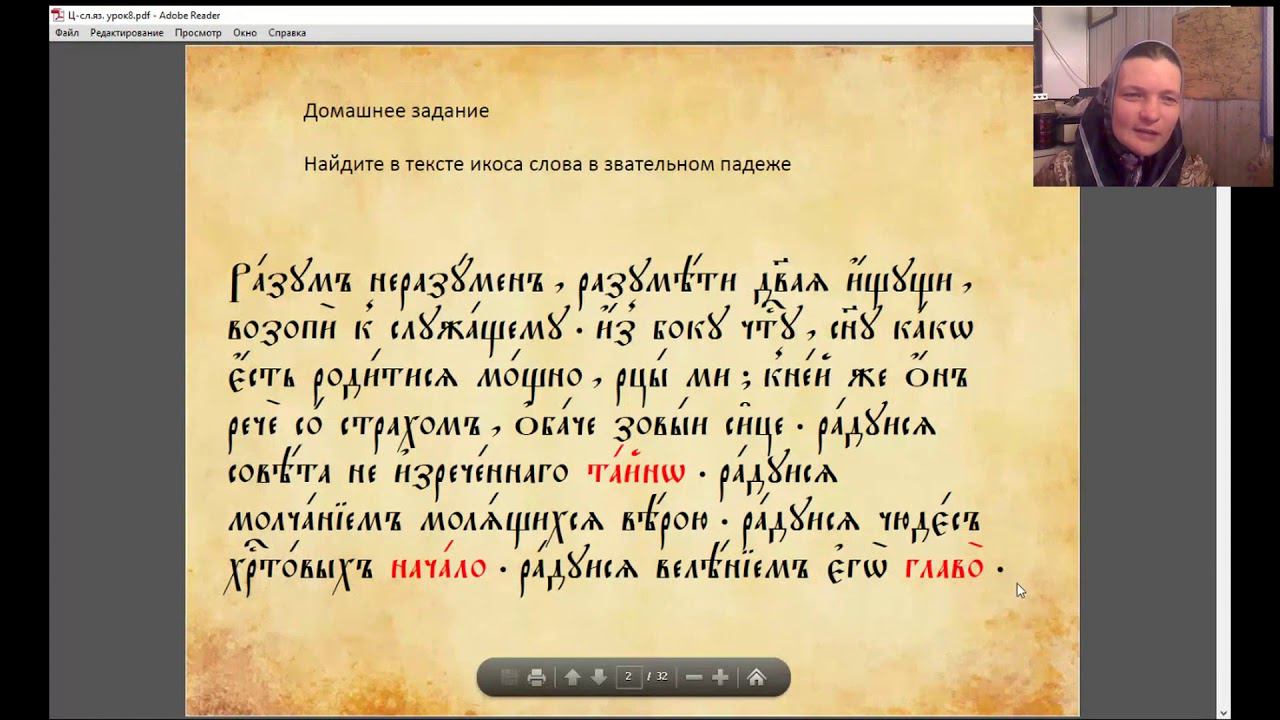Click the red word 'главо' in text
This screenshot has width=1280, height=720.
pyautogui.click(x=944, y=566)
